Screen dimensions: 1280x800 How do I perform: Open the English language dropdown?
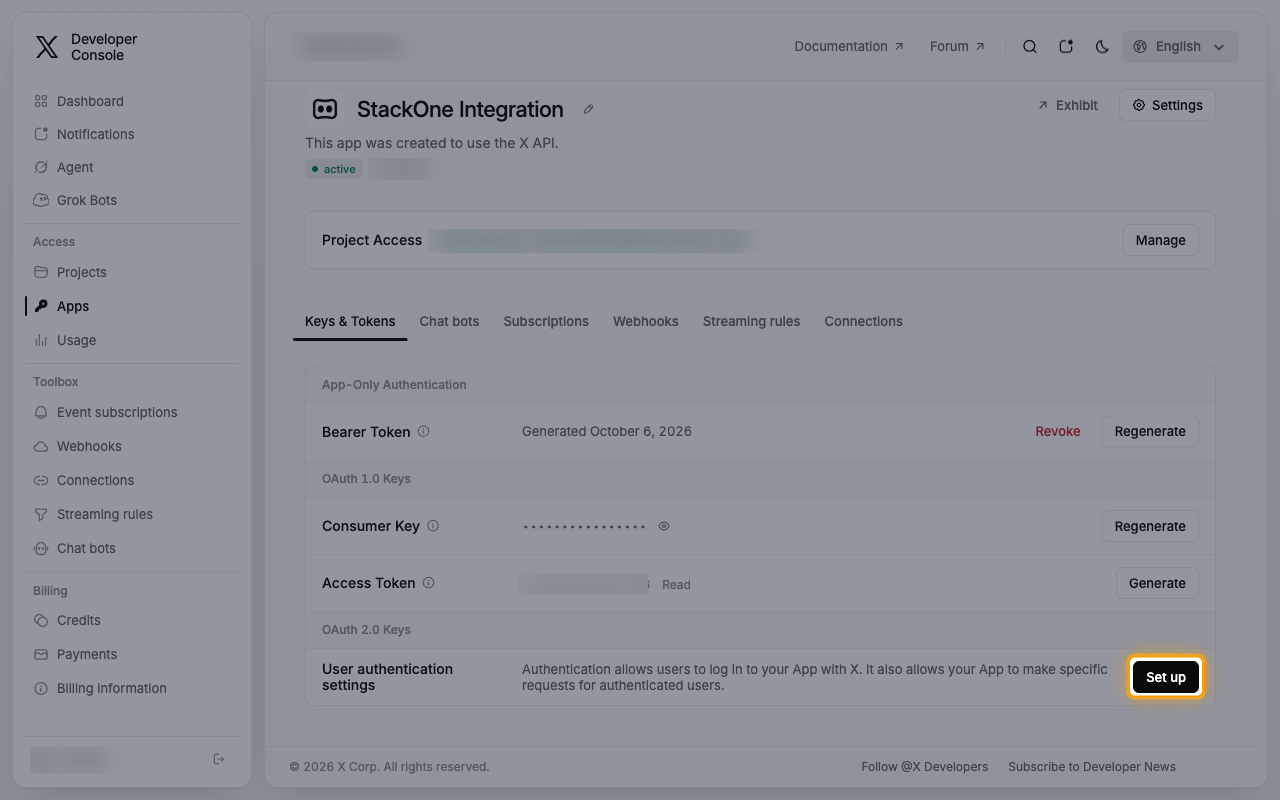click(x=1180, y=47)
